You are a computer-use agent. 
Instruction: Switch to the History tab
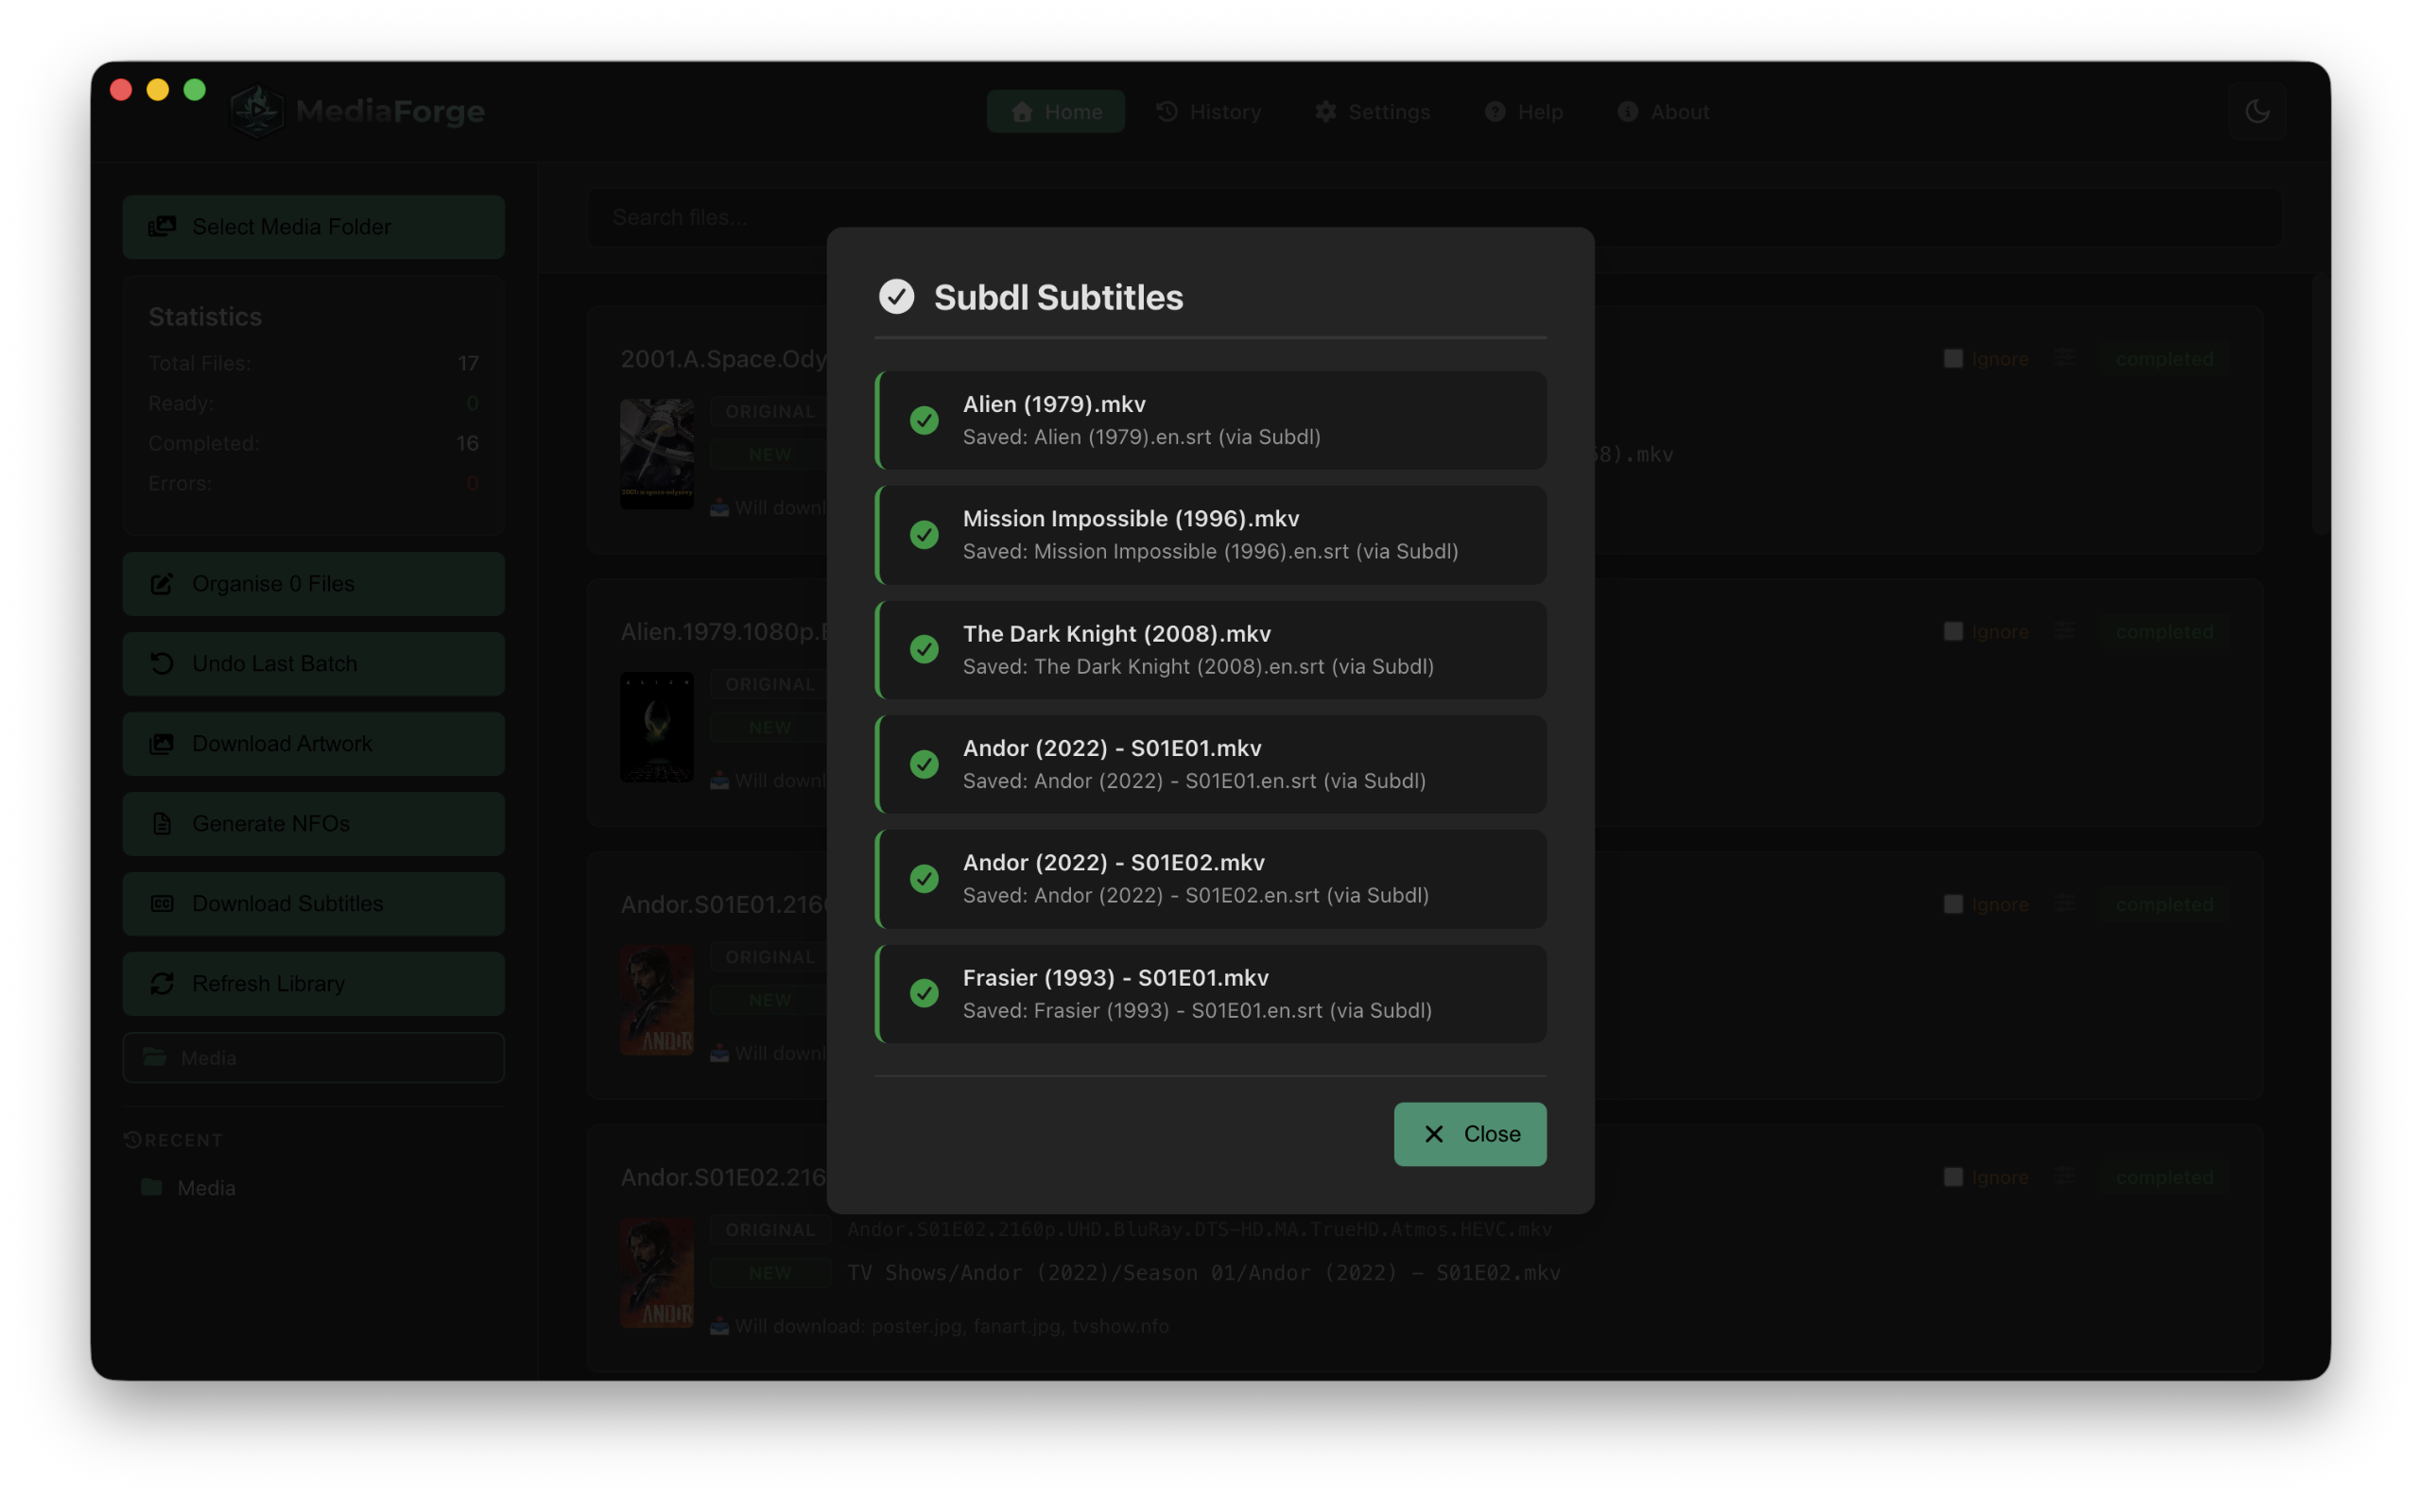coord(1209,111)
